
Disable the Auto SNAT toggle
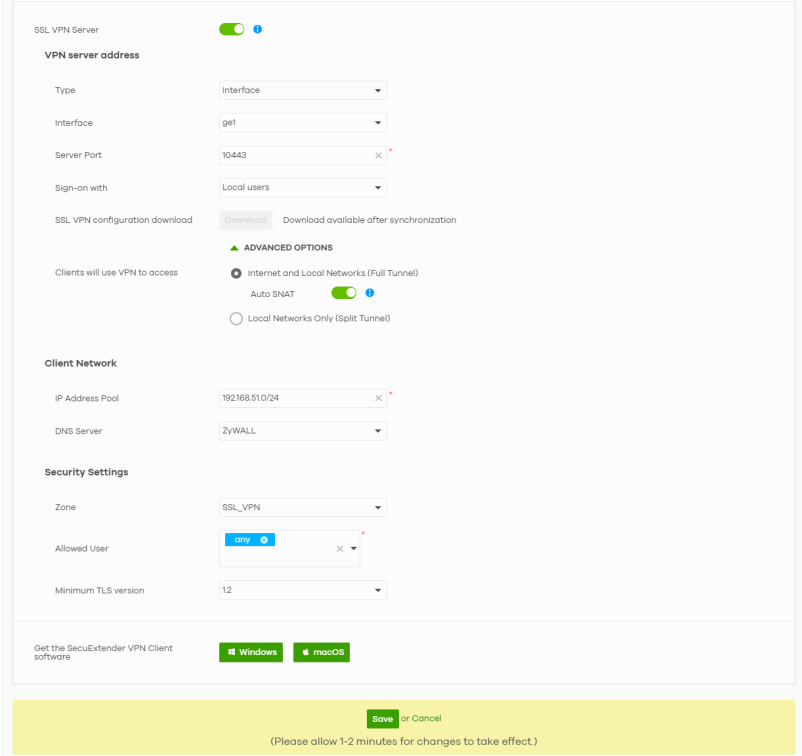pyautogui.click(x=344, y=293)
